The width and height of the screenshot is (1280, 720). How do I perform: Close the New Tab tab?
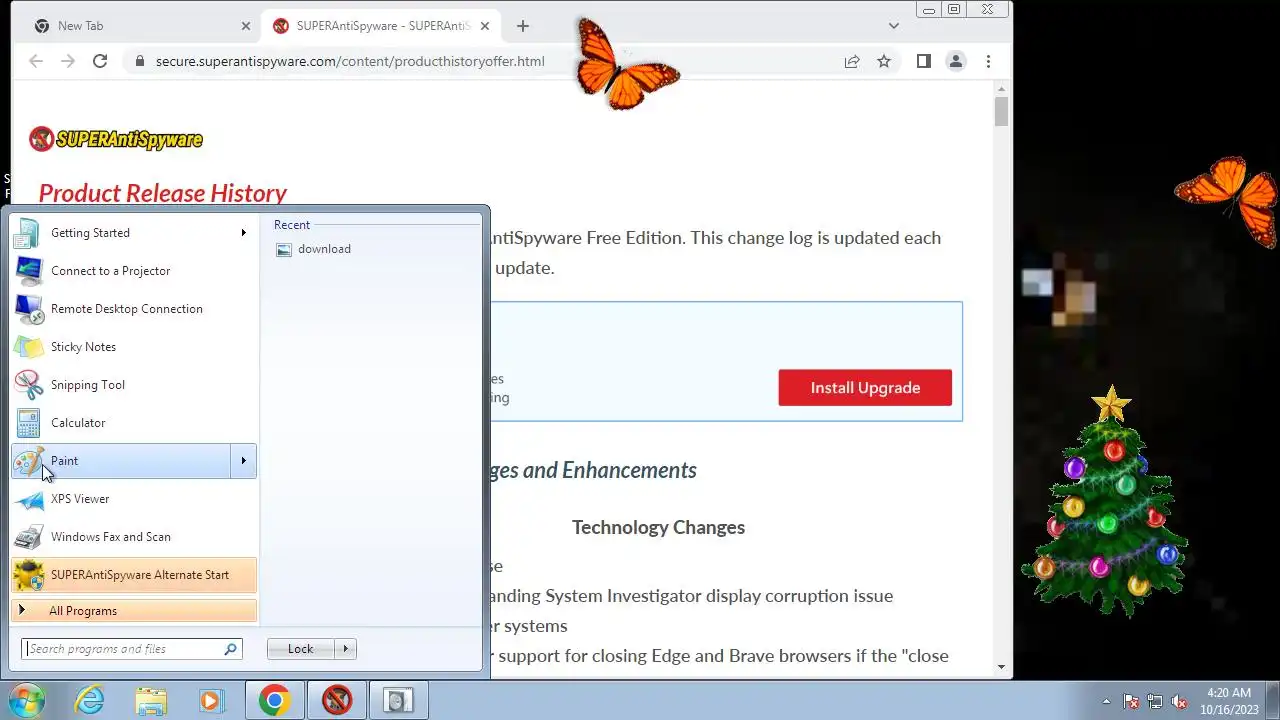click(246, 26)
